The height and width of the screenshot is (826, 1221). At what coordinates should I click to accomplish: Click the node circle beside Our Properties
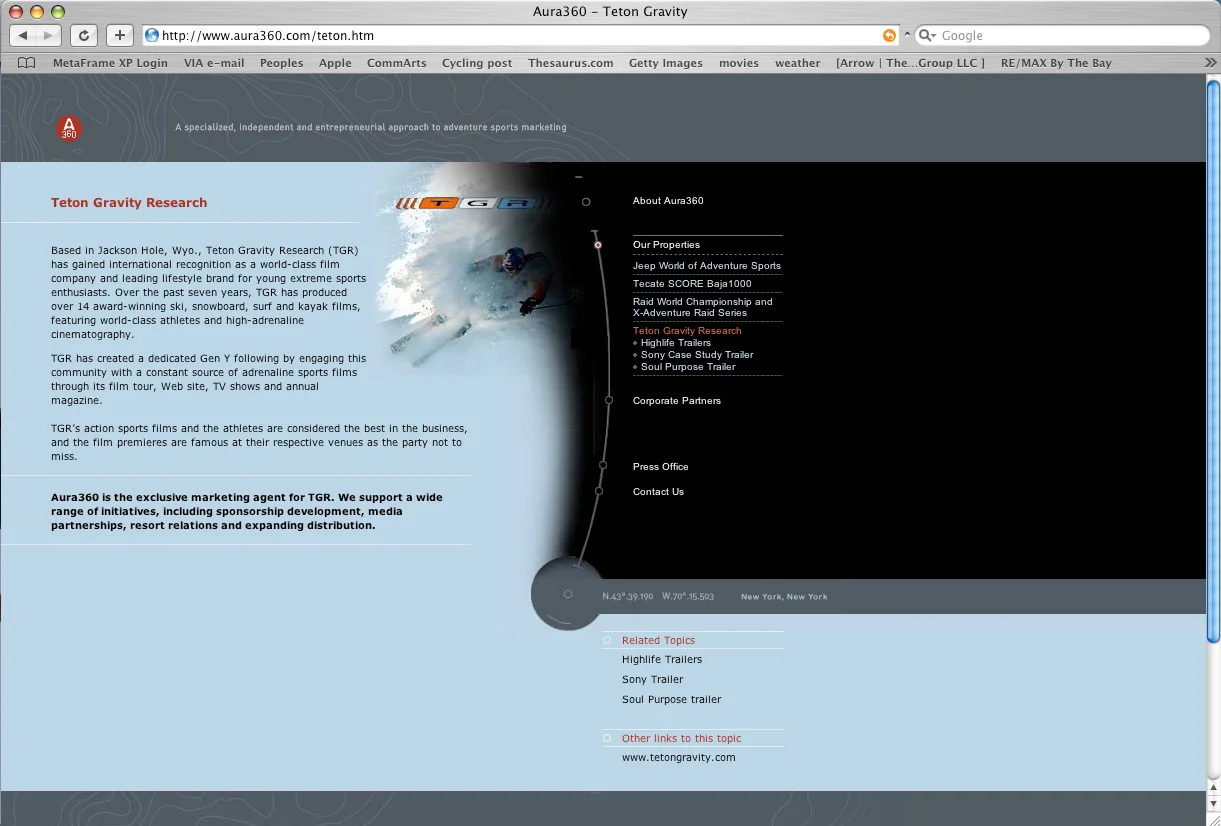[x=598, y=245]
